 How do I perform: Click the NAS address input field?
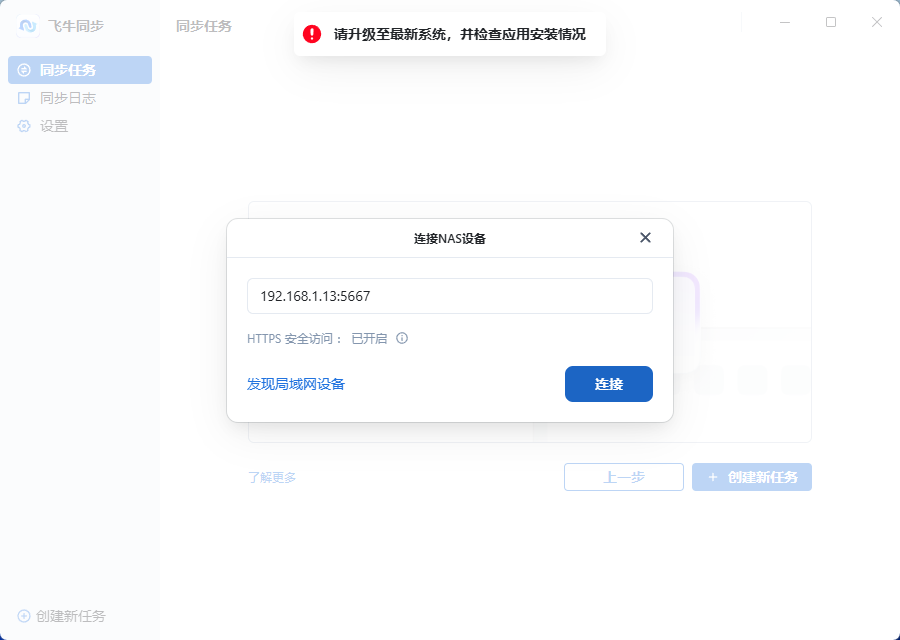(449, 296)
